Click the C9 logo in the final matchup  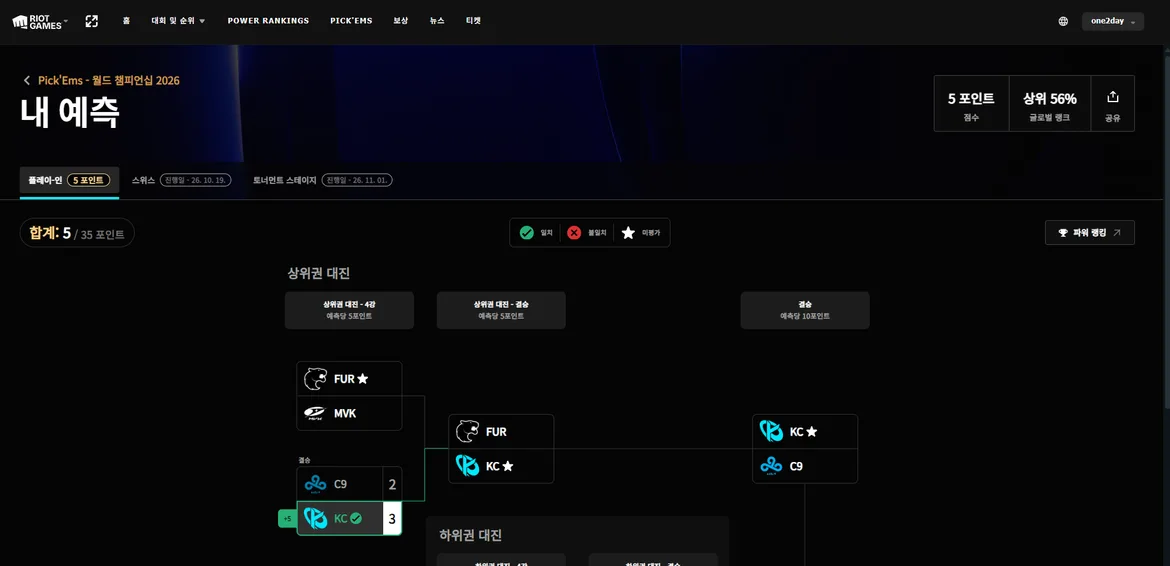tap(772, 466)
